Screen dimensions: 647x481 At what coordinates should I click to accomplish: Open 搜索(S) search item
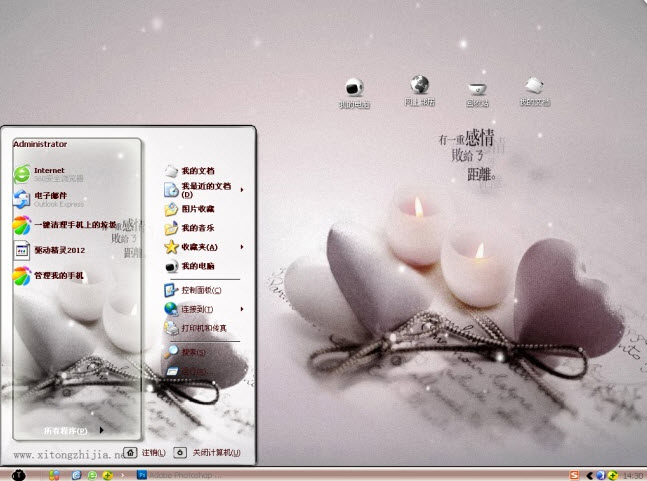click(x=185, y=352)
